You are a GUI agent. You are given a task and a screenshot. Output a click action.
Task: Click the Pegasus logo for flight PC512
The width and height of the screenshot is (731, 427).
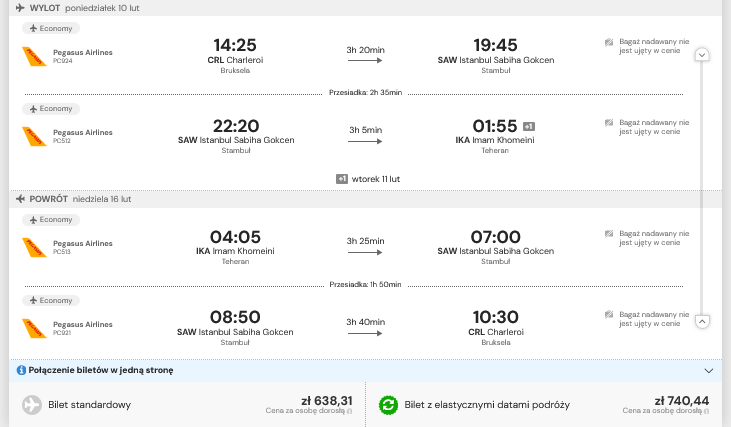coord(34,137)
